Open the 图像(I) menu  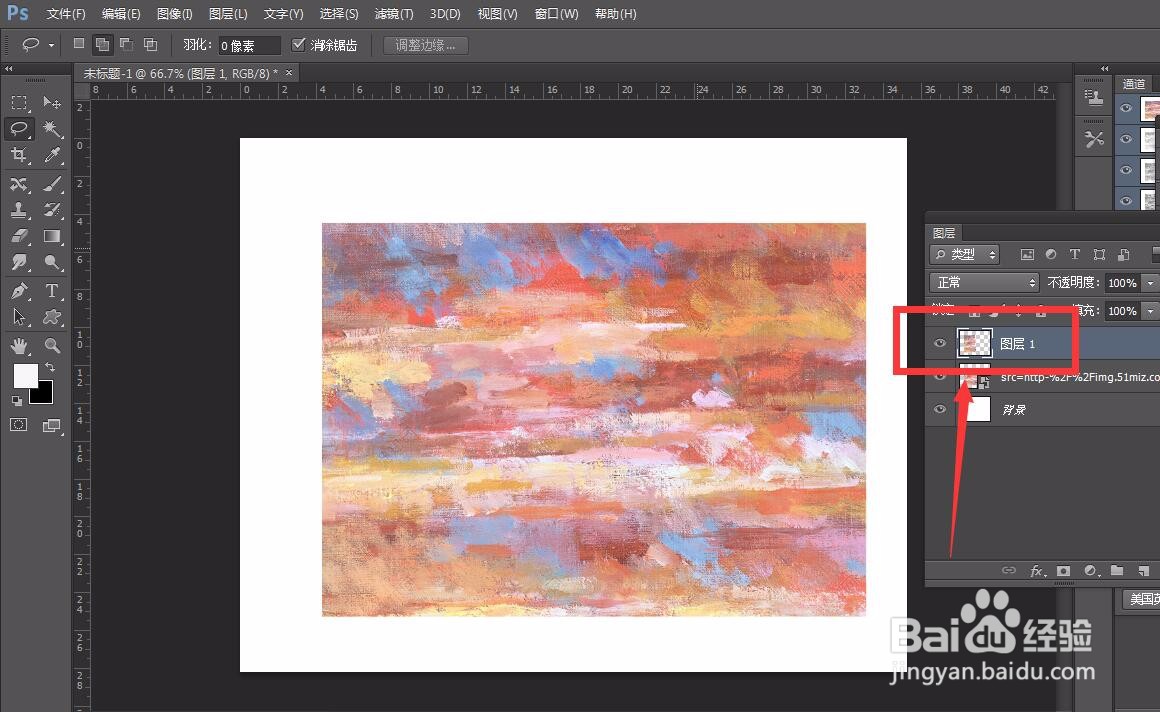[x=175, y=14]
